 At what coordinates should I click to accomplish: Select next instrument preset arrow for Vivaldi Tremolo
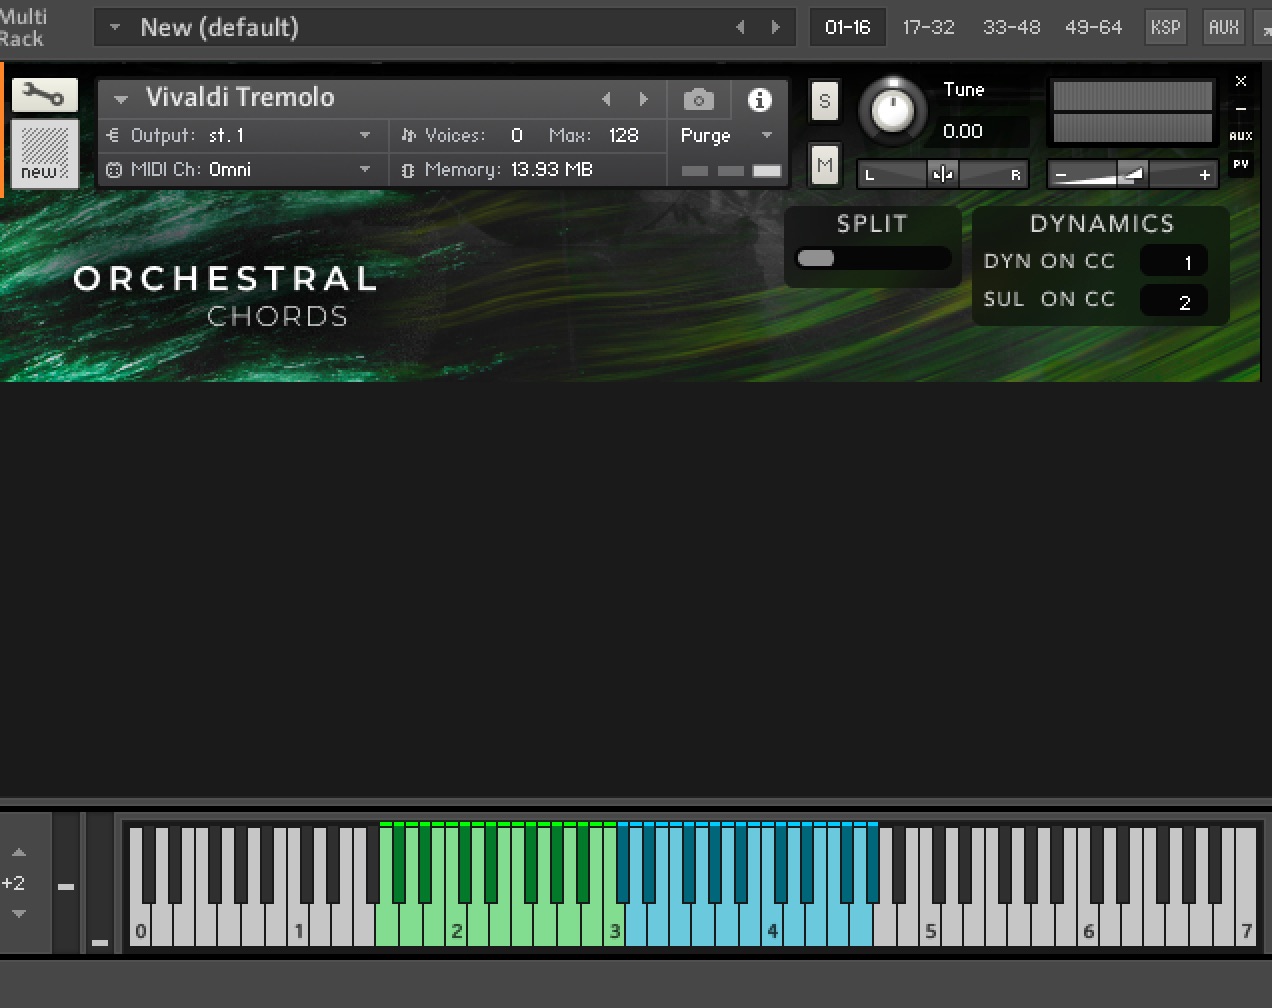[x=644, y=99]
